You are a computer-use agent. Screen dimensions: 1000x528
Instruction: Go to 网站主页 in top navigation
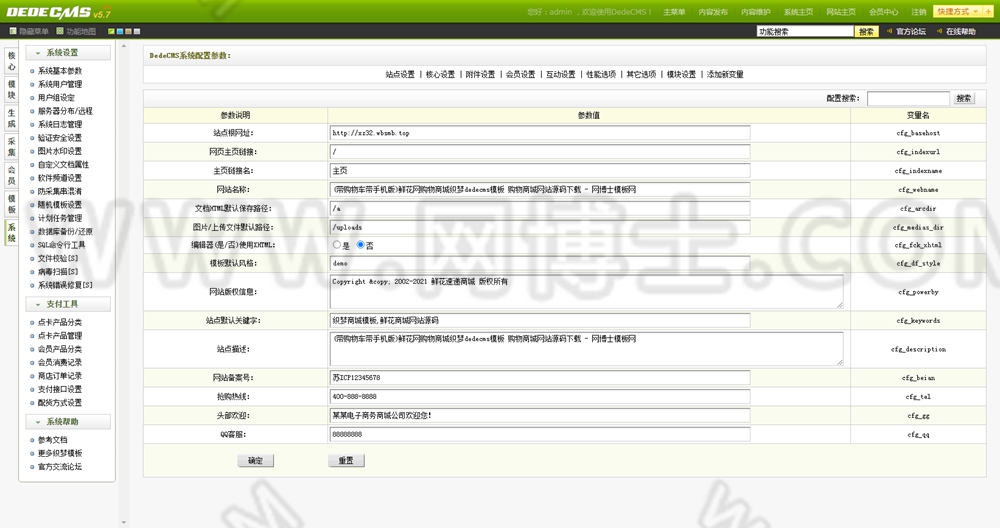(x=841, y=12)
